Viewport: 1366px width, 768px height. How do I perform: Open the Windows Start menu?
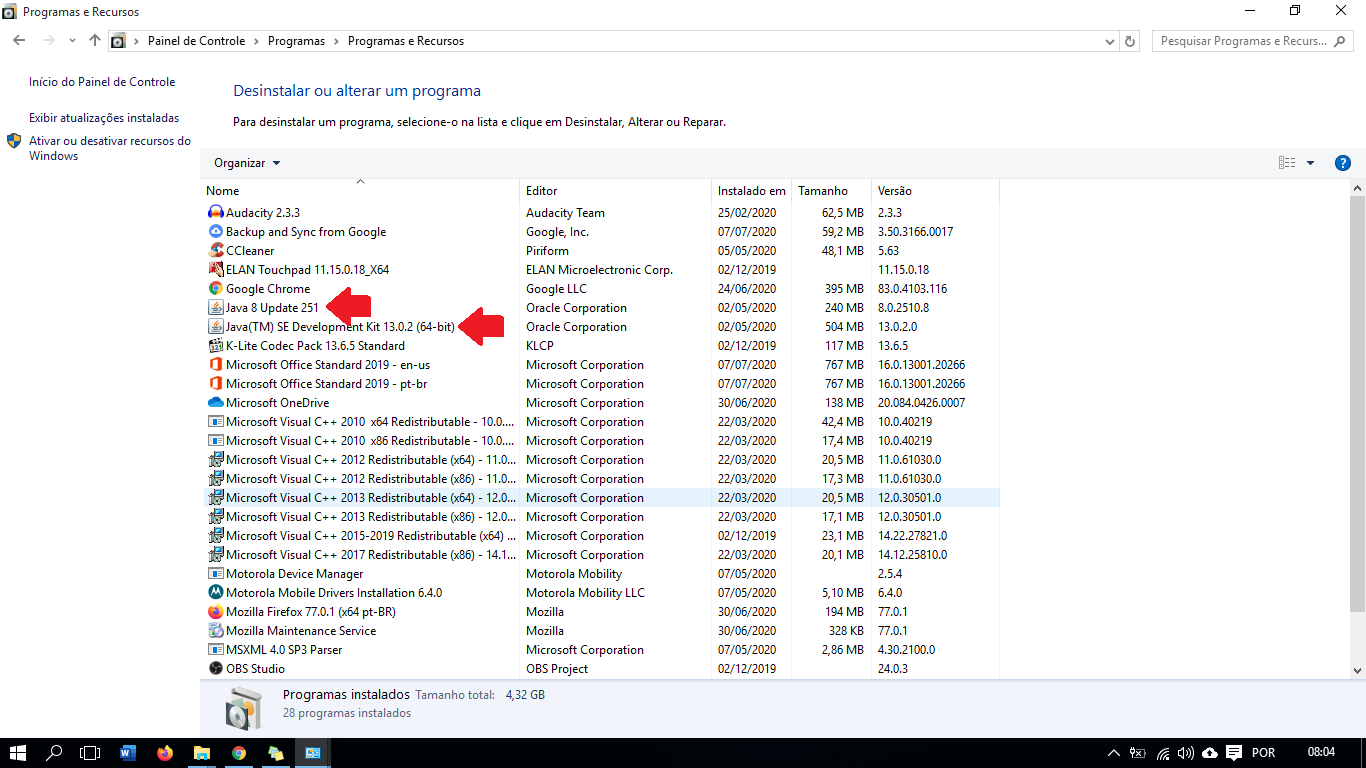tap(18, 752)
